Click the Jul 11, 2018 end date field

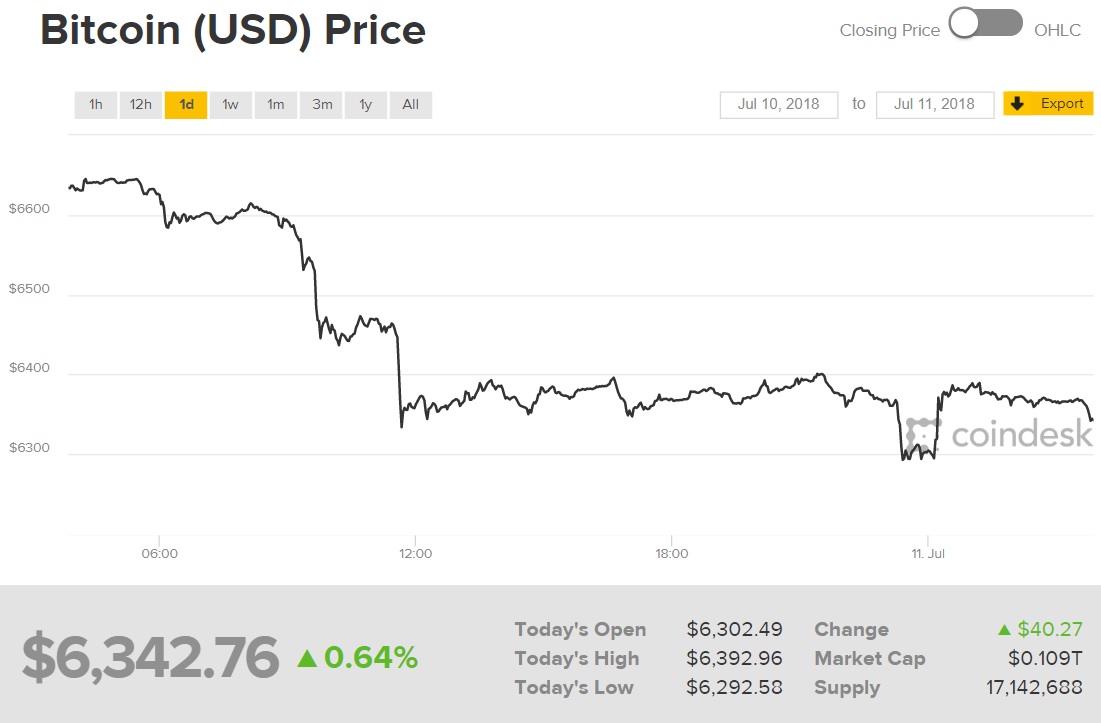point(934,103)
